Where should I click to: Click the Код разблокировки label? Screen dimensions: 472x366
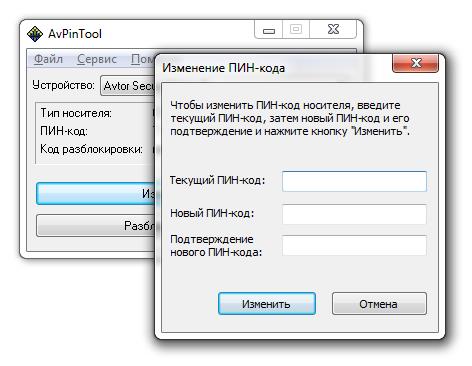92,149
